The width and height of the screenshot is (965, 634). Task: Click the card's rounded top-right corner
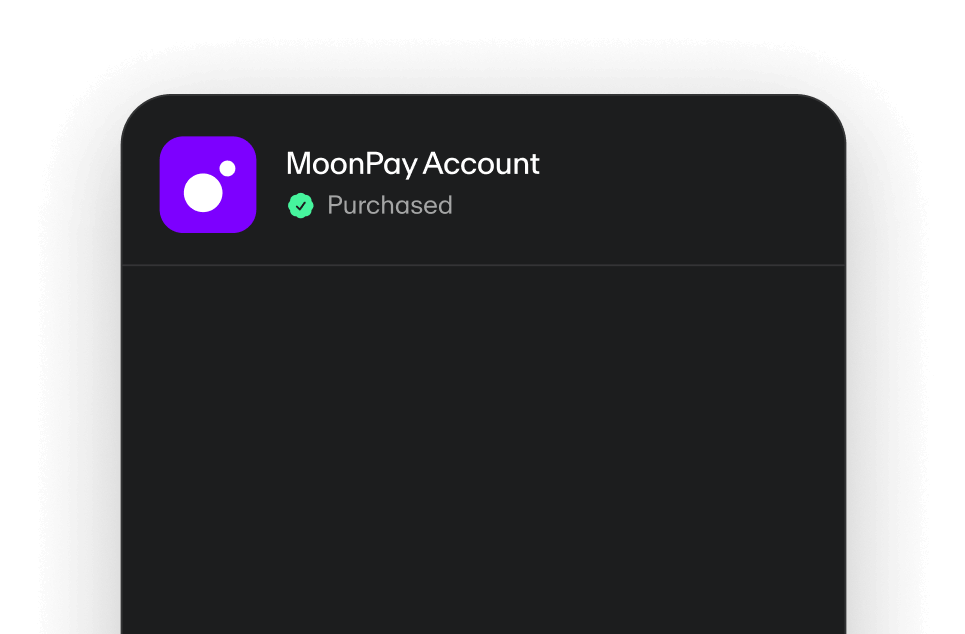click(829, 112)
